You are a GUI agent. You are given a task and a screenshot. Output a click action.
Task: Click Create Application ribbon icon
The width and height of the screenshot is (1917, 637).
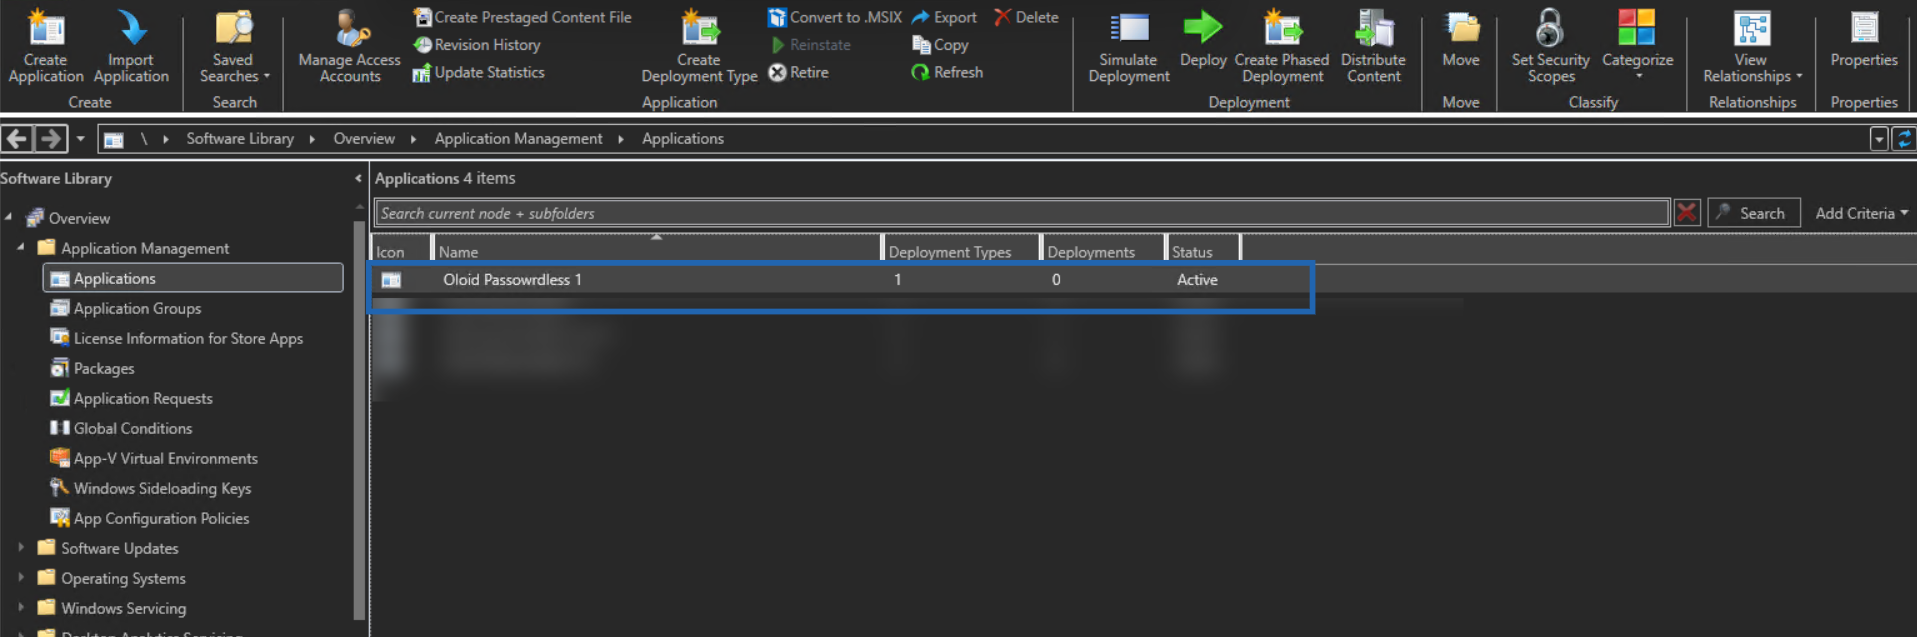46,28
